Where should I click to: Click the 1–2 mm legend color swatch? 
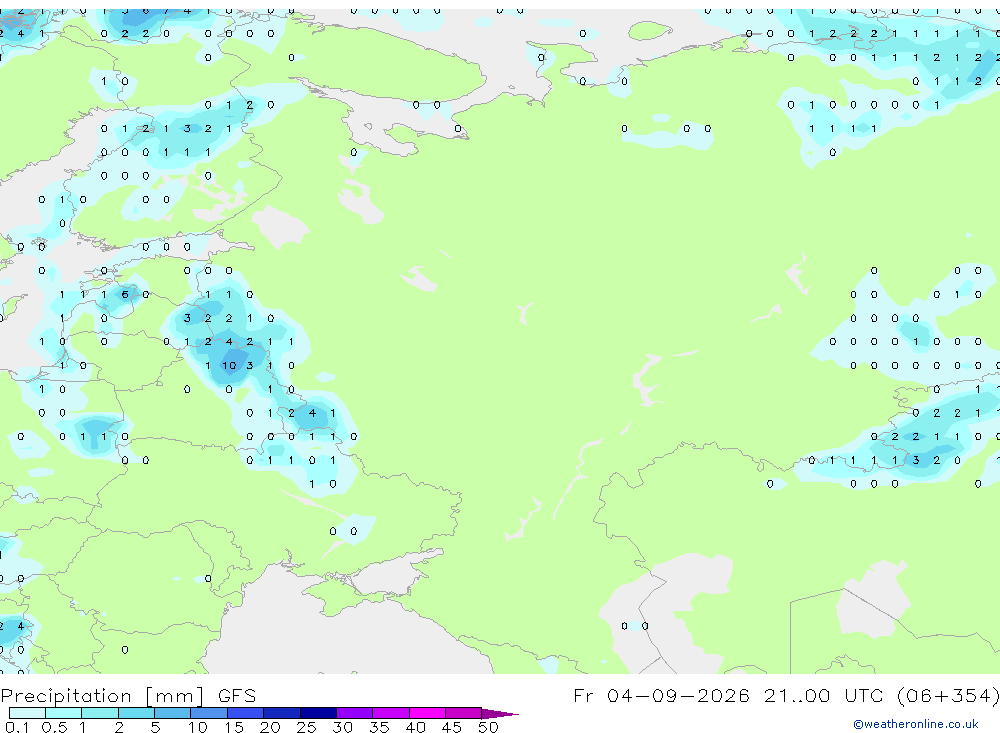click(99, 713)
